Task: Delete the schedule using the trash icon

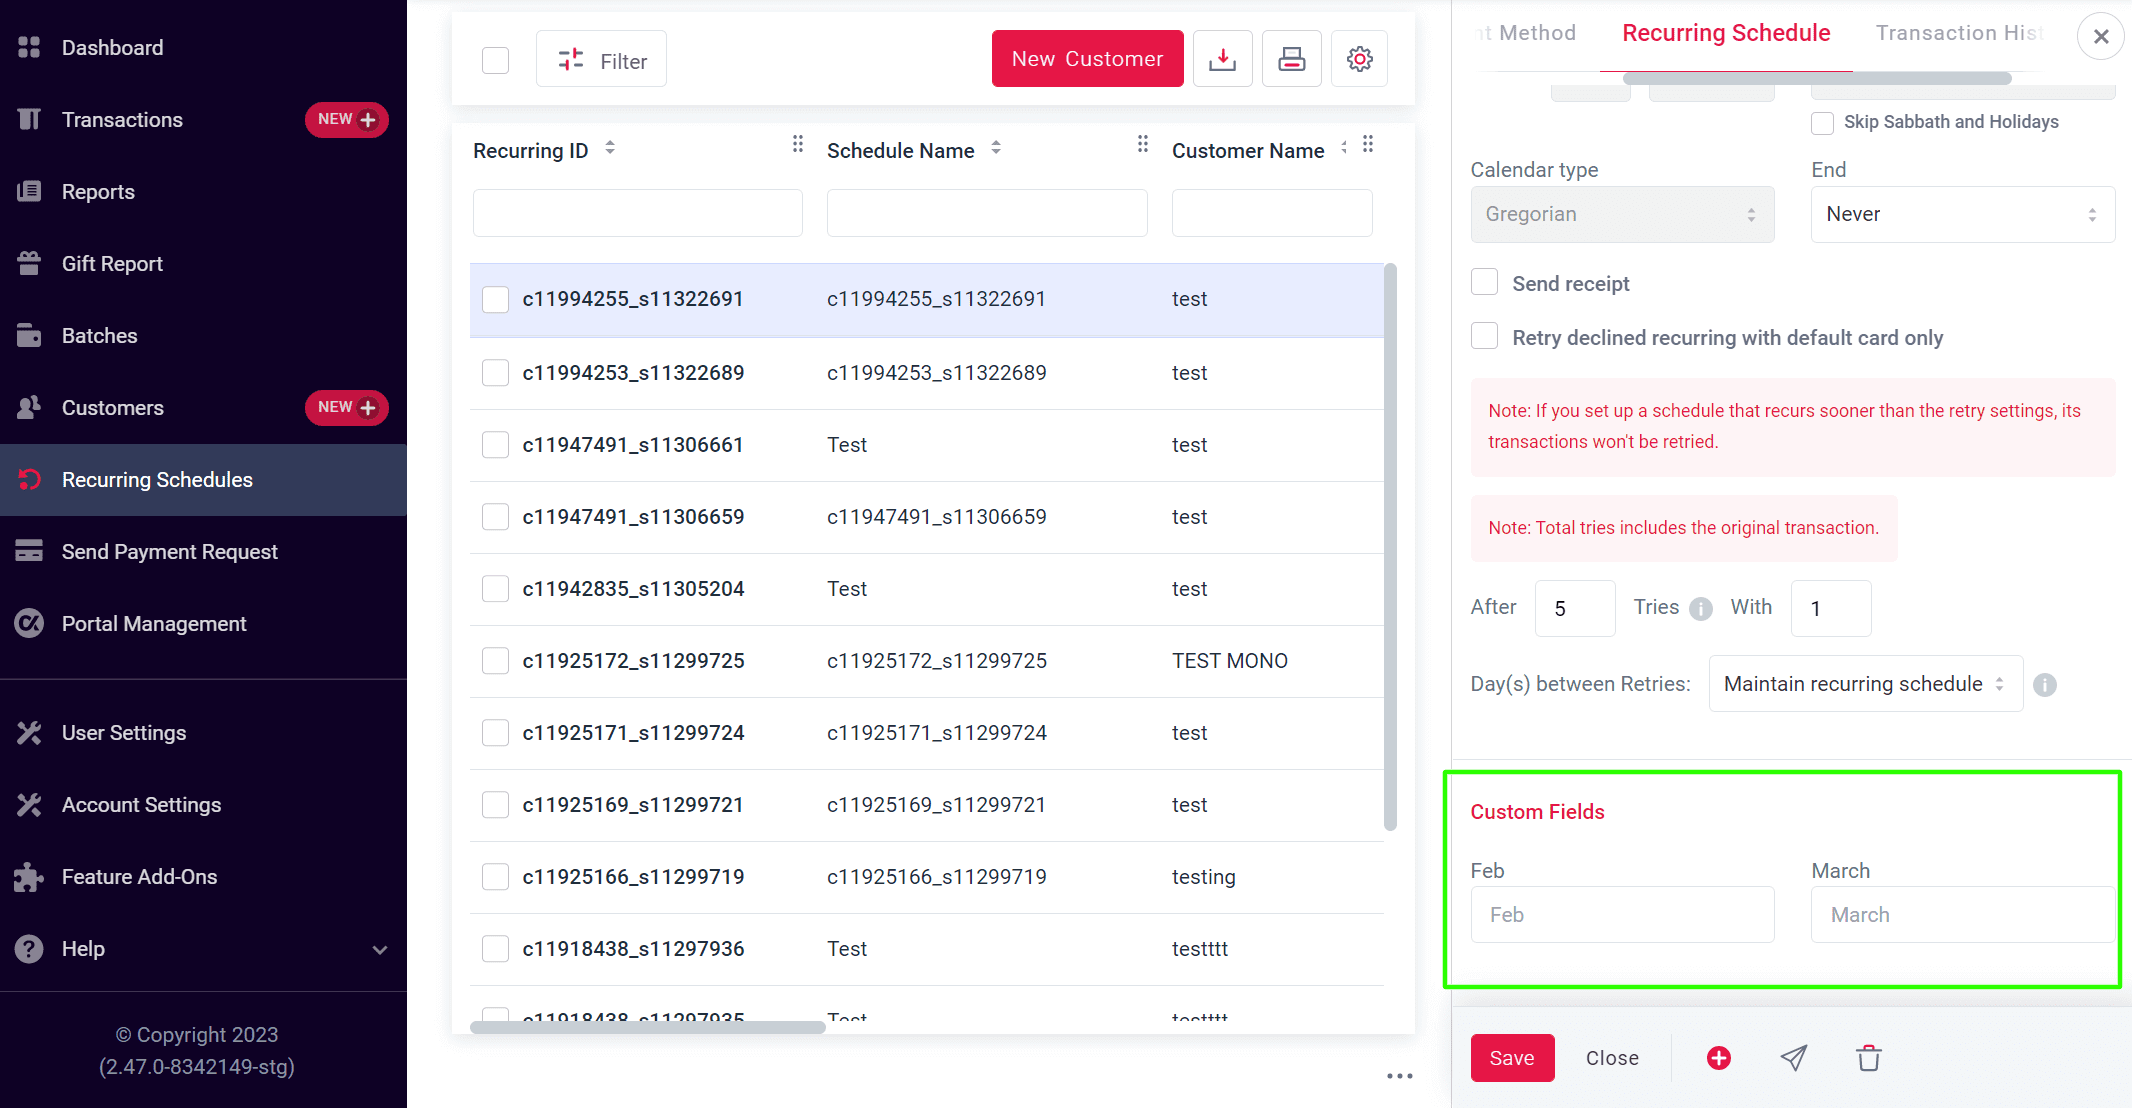Action: [1868, 1057]
